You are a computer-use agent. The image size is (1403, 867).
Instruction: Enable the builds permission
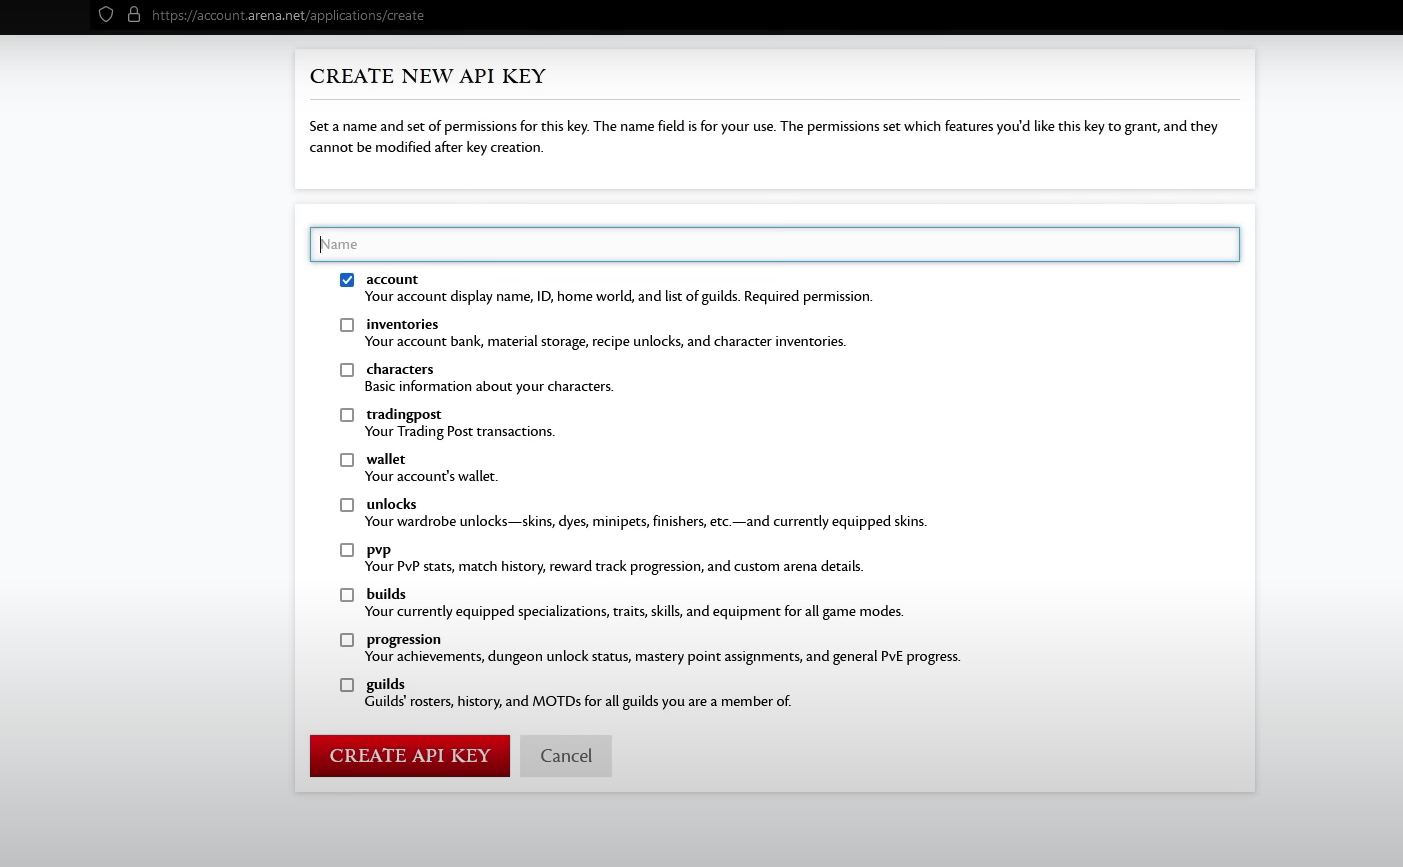(347, 594)
